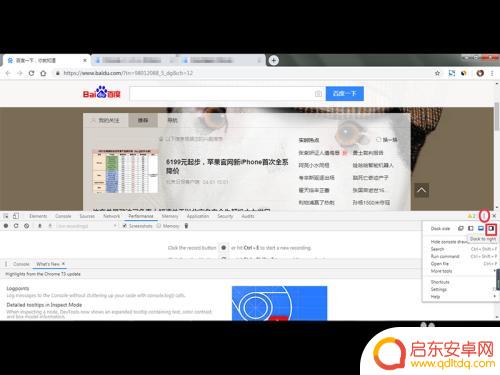Choose Open file from the menu
500x375 pixels.
click(x=462, y=264)
